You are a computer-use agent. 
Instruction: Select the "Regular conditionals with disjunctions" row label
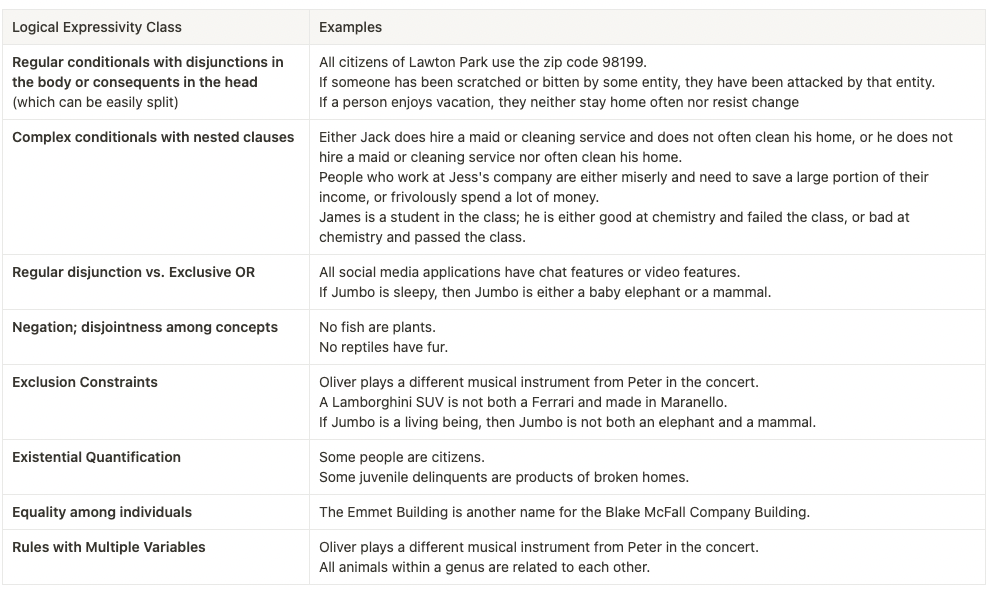coord(147,62)
